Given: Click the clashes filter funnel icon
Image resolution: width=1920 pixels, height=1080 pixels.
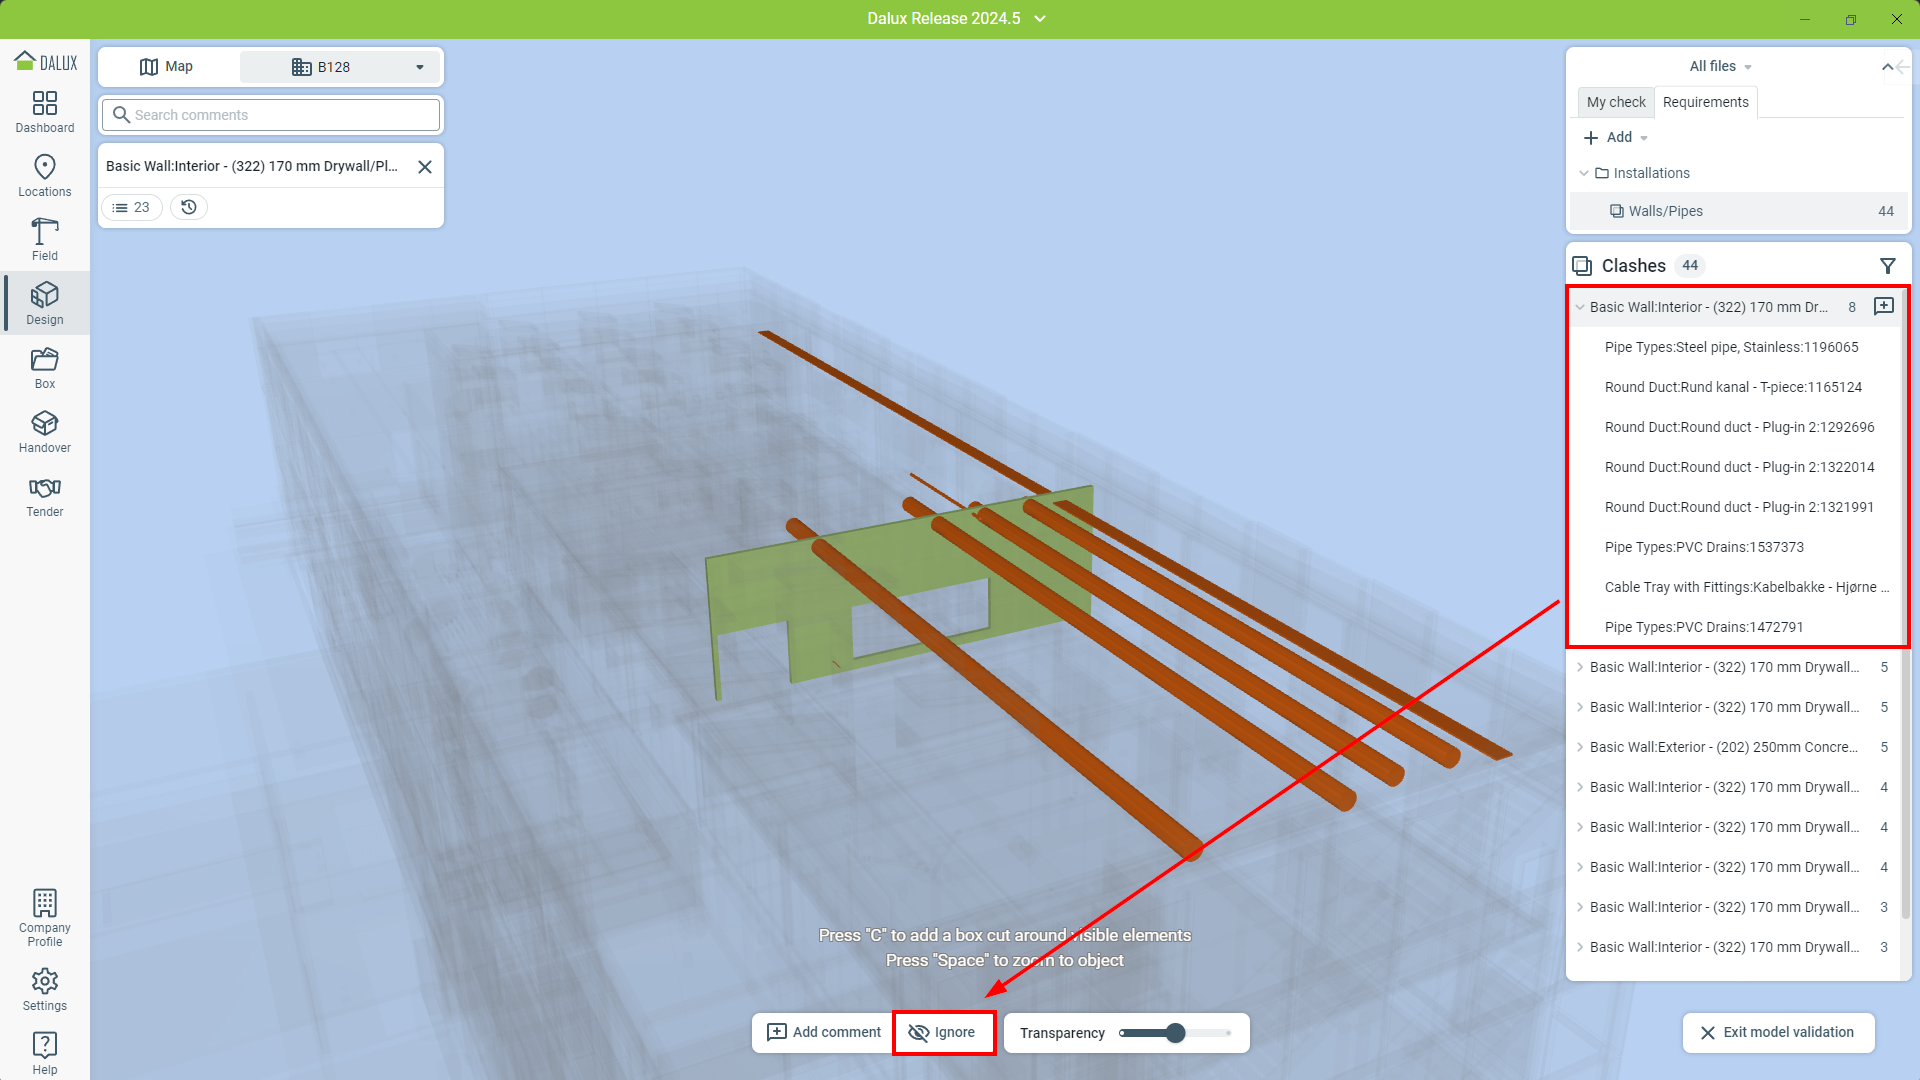Looking at the screenshot, I should tap(1887, 266).
